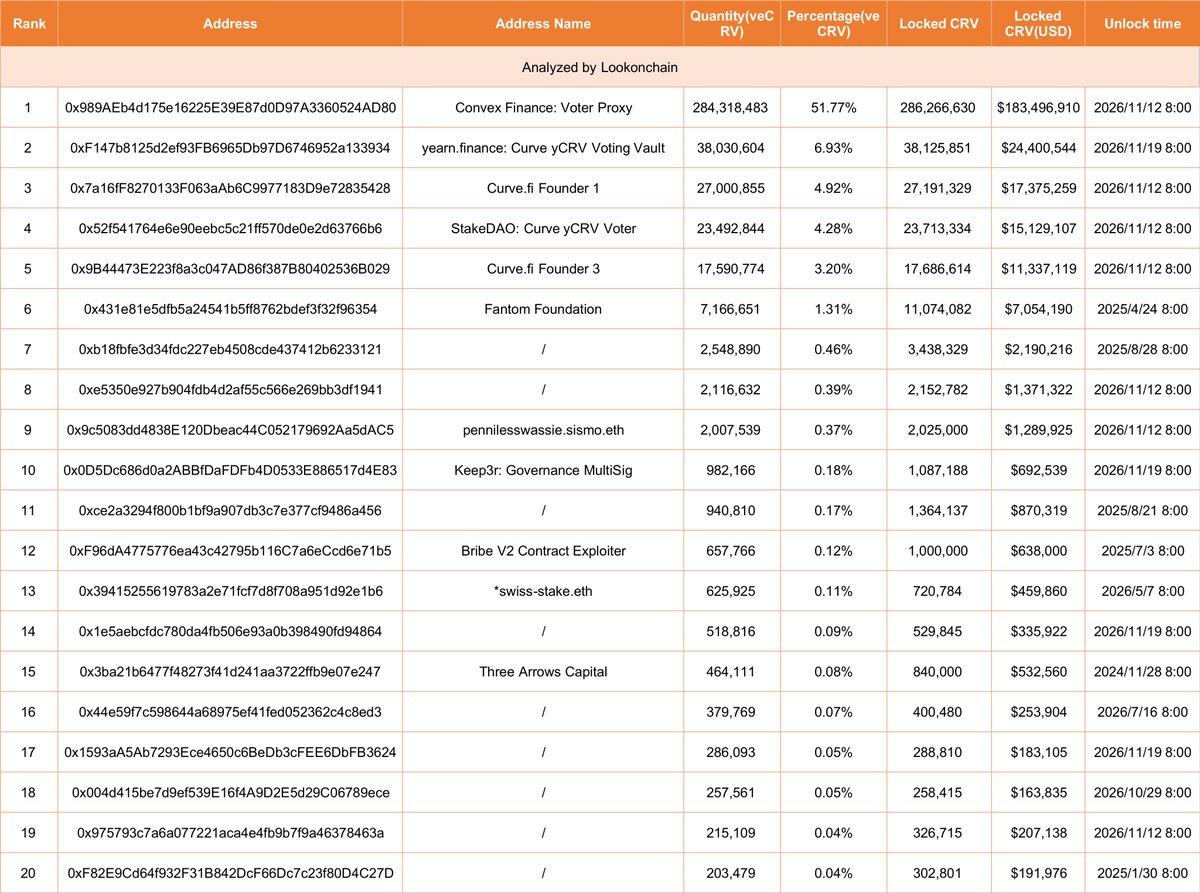Screen dimensions: 1200x893
Task: Select unlock time "2025/8/28 8:00"
Action: [x=1142, y=349]
